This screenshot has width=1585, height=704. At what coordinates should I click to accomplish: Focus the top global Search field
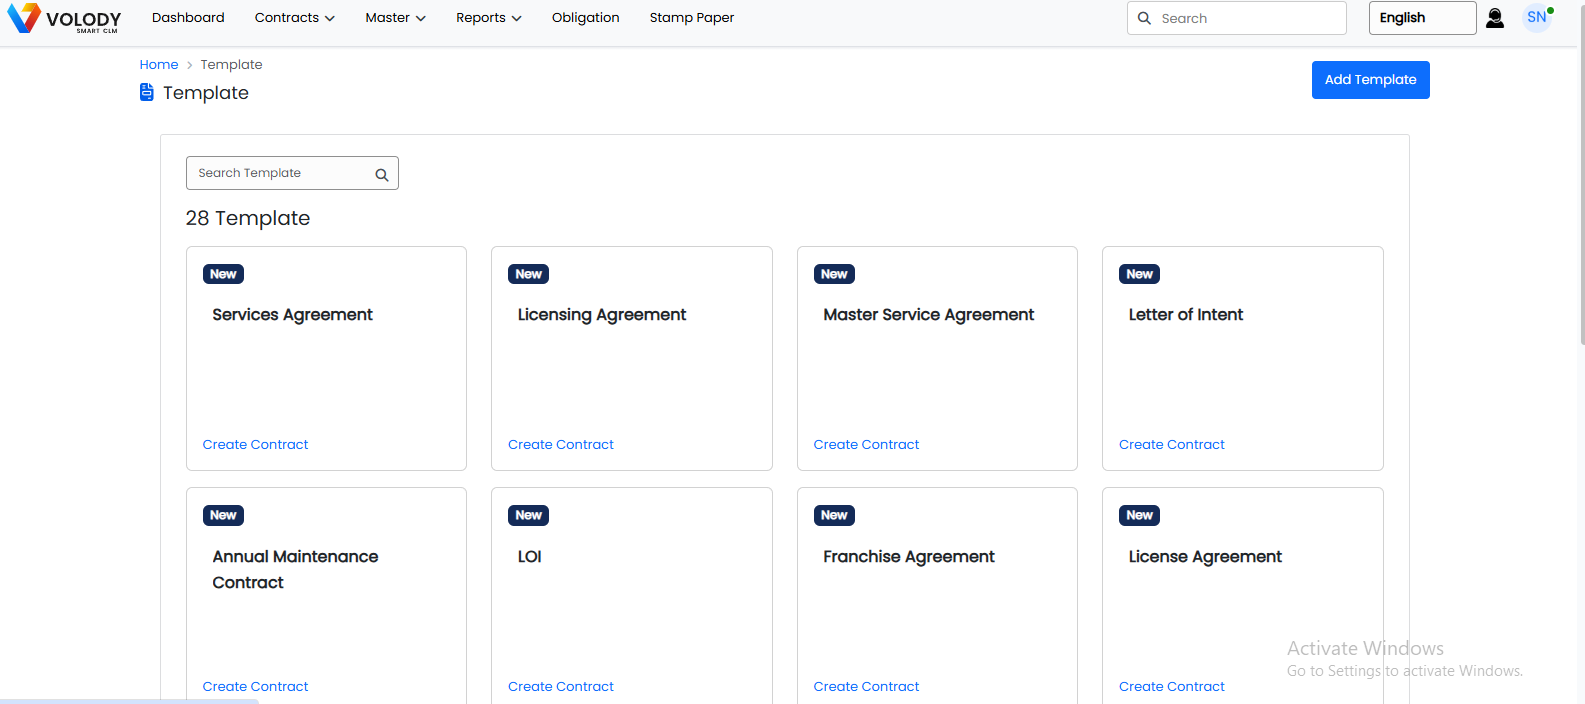1237,18
